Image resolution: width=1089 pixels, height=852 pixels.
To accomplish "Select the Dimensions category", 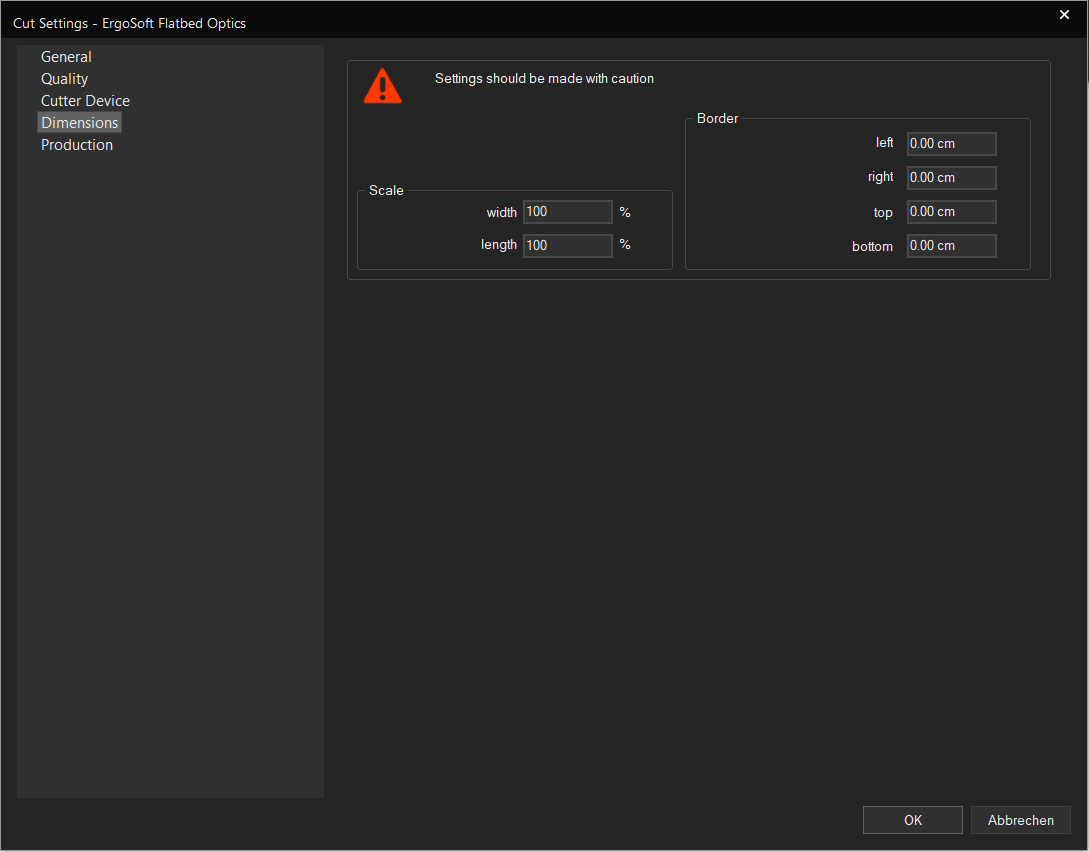I will (80, 123).
